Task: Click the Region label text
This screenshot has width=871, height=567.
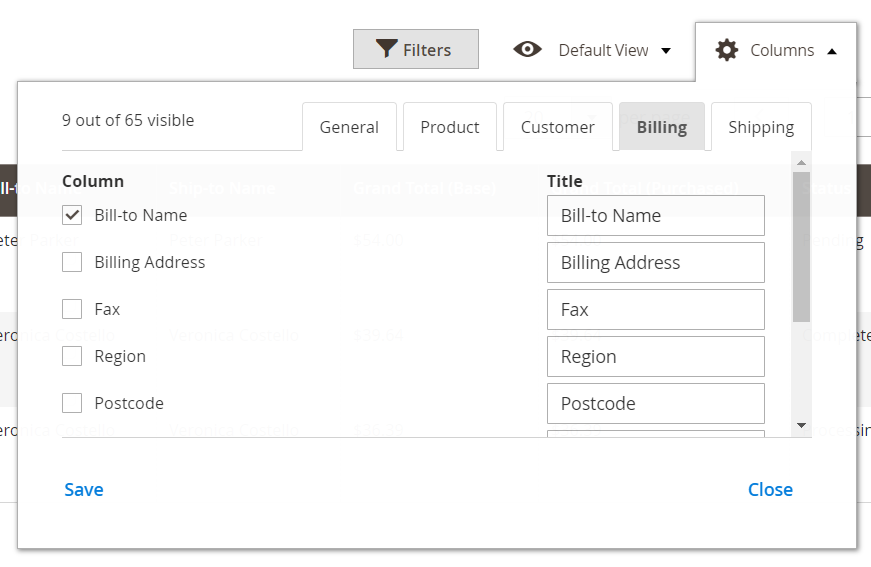Action: tap(120, 357)
